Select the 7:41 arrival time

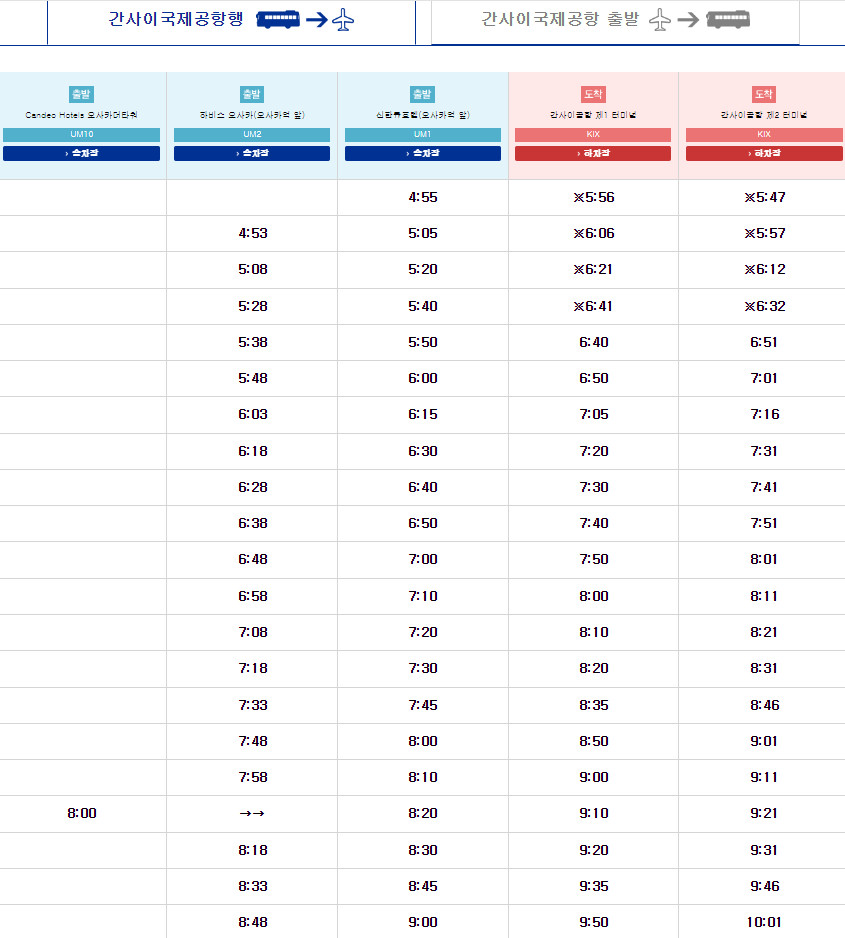[764, 487]
